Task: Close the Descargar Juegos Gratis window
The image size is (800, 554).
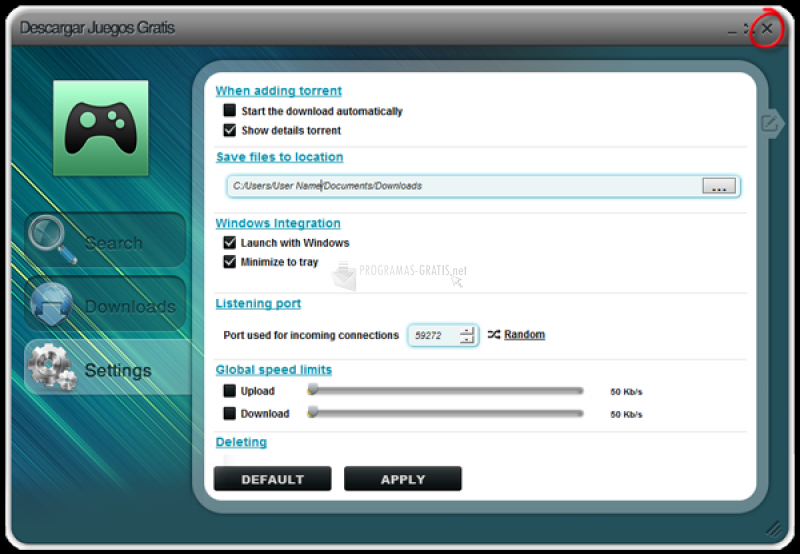Action: click(767, 29)
